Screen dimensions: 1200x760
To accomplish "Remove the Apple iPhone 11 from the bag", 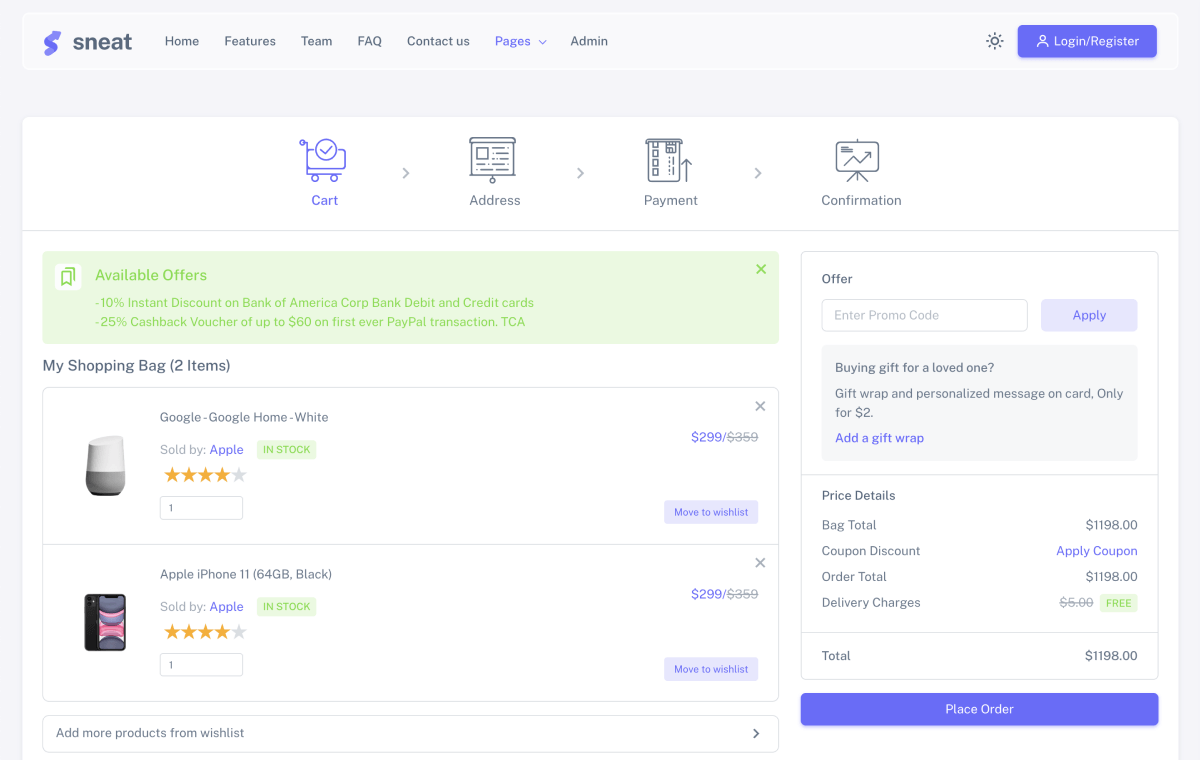I will tap(760, 562).
